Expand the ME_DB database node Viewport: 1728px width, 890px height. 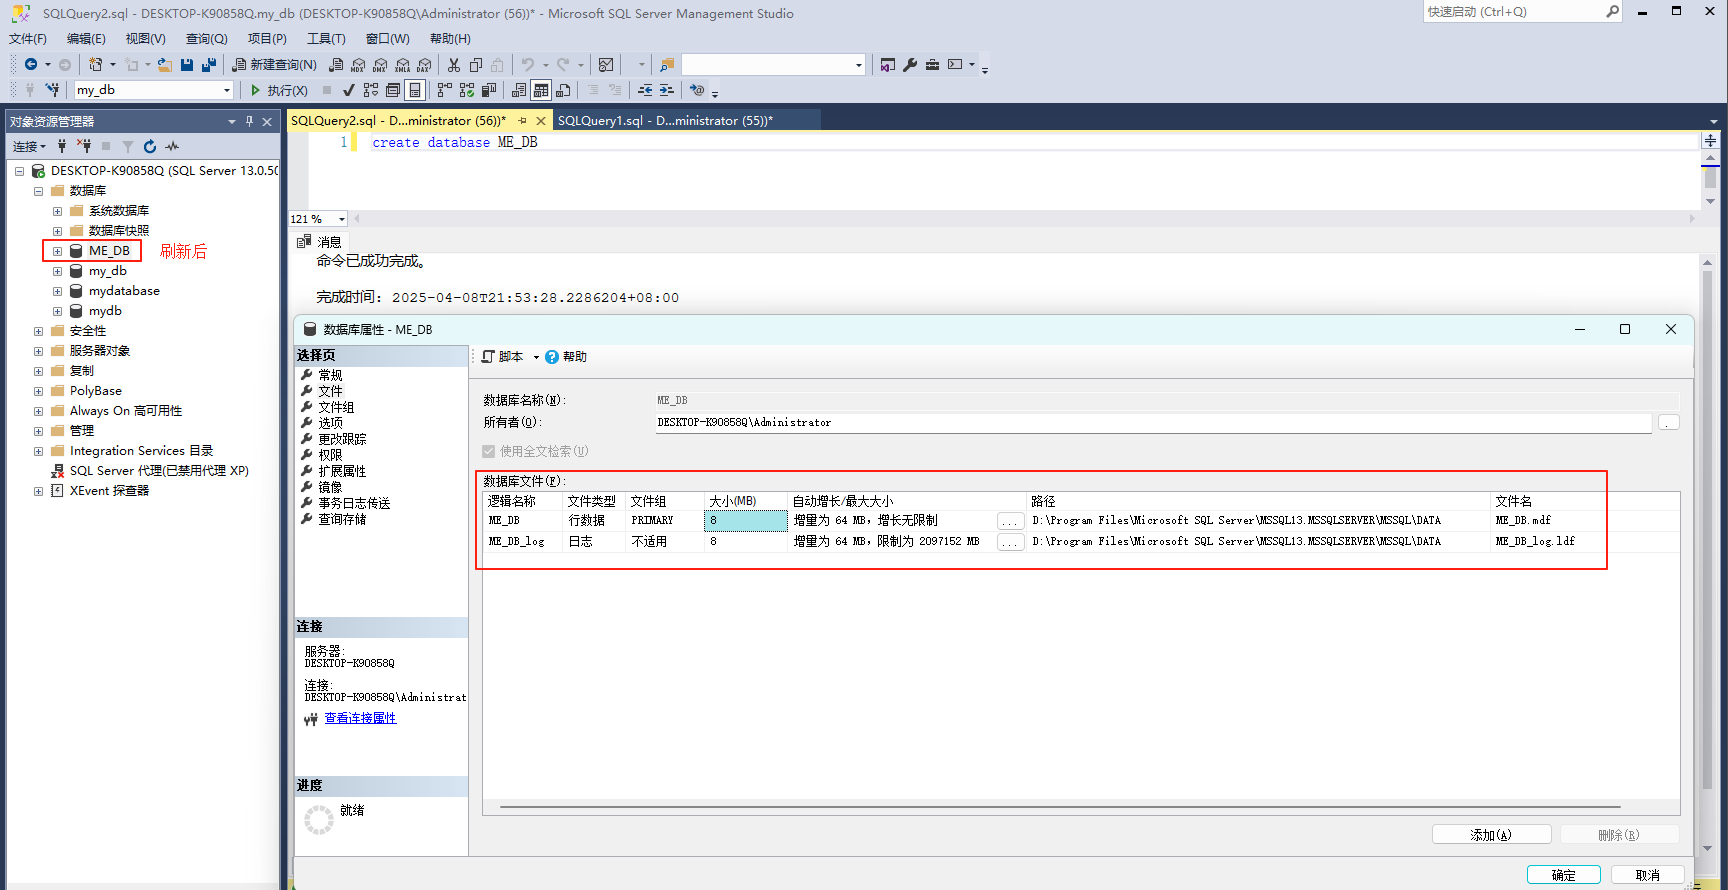tap(57, 251)
